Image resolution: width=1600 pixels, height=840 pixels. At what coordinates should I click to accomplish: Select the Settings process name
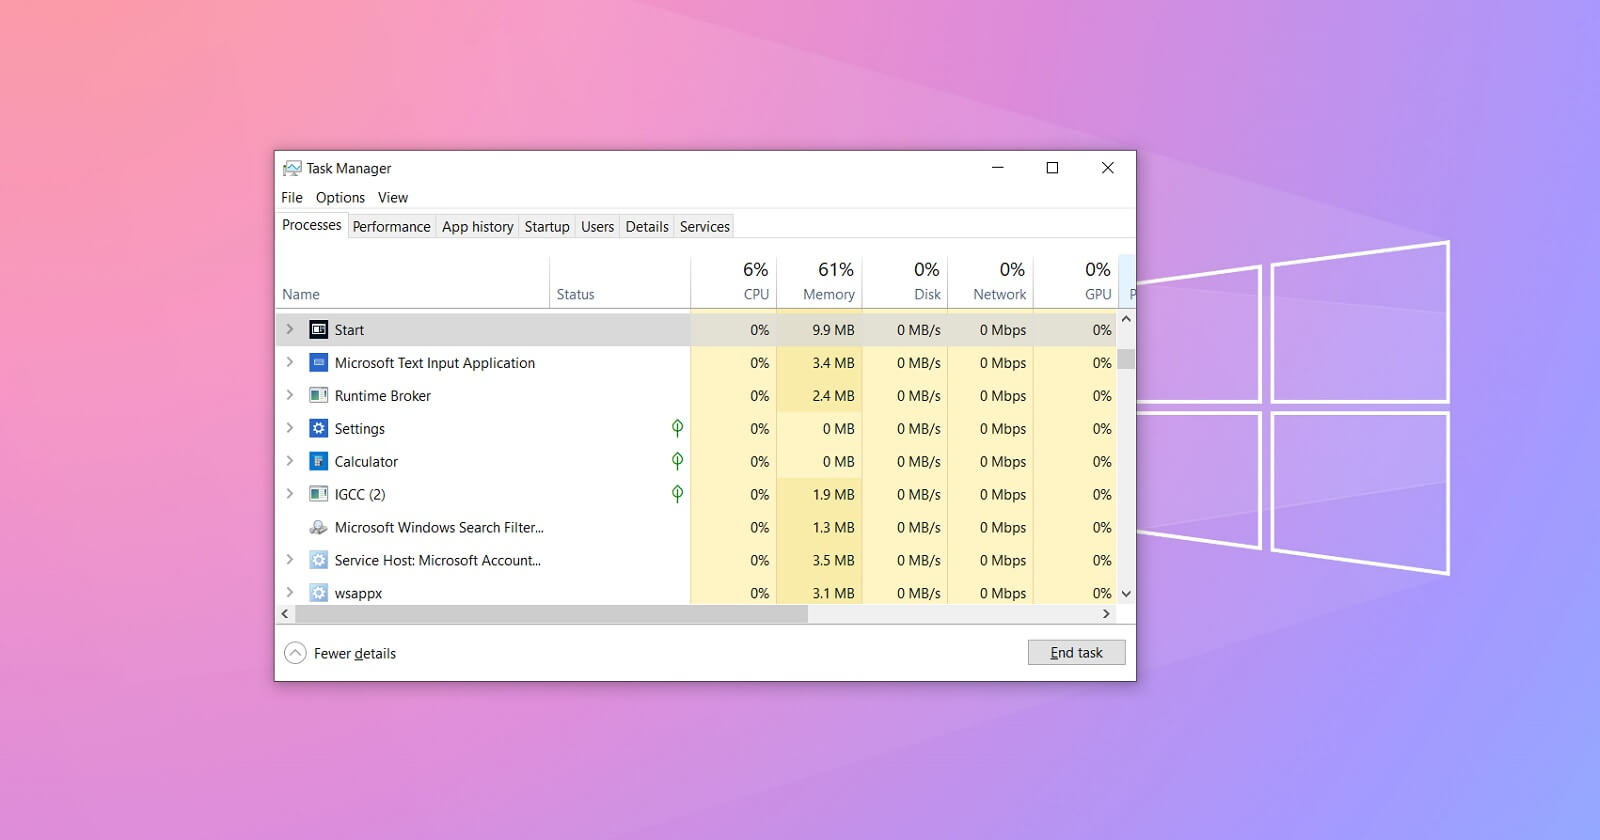tap(359, 428)
